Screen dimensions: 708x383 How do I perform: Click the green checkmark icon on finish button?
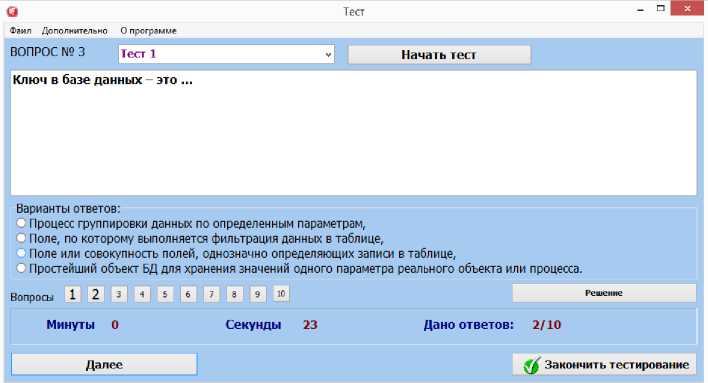click(x=531, y=365)
